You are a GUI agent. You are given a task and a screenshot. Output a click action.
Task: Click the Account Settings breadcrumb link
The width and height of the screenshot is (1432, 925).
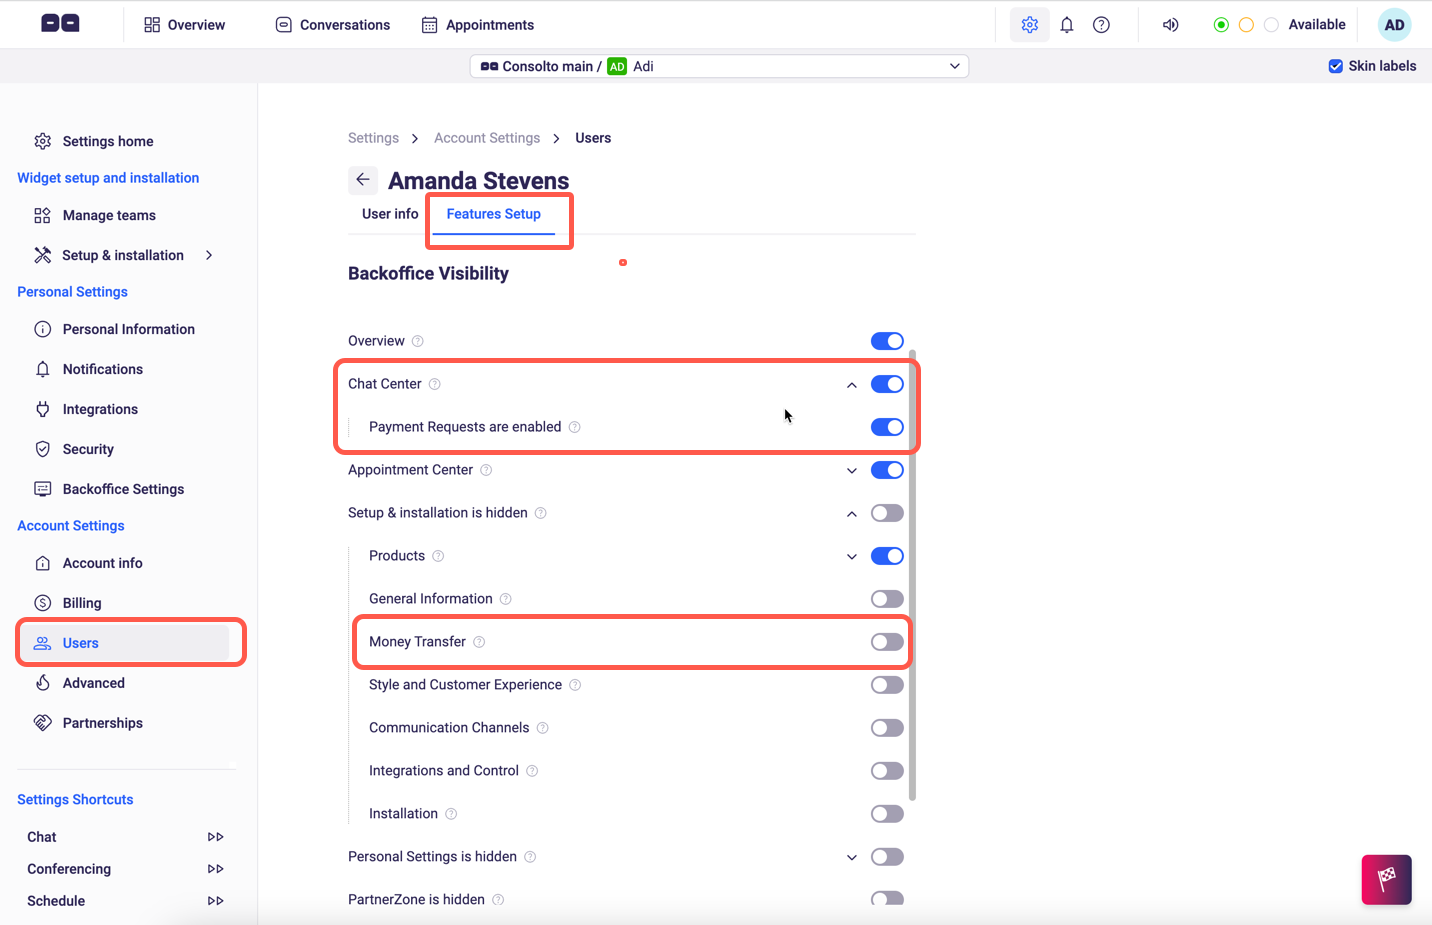coord(487,138)
